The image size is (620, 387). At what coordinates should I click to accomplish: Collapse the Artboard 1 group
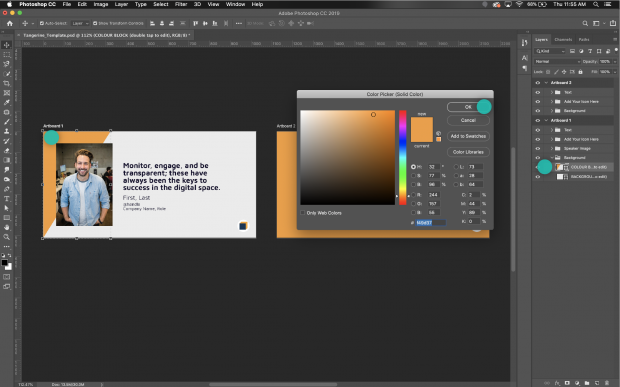[x=546, y=120]
